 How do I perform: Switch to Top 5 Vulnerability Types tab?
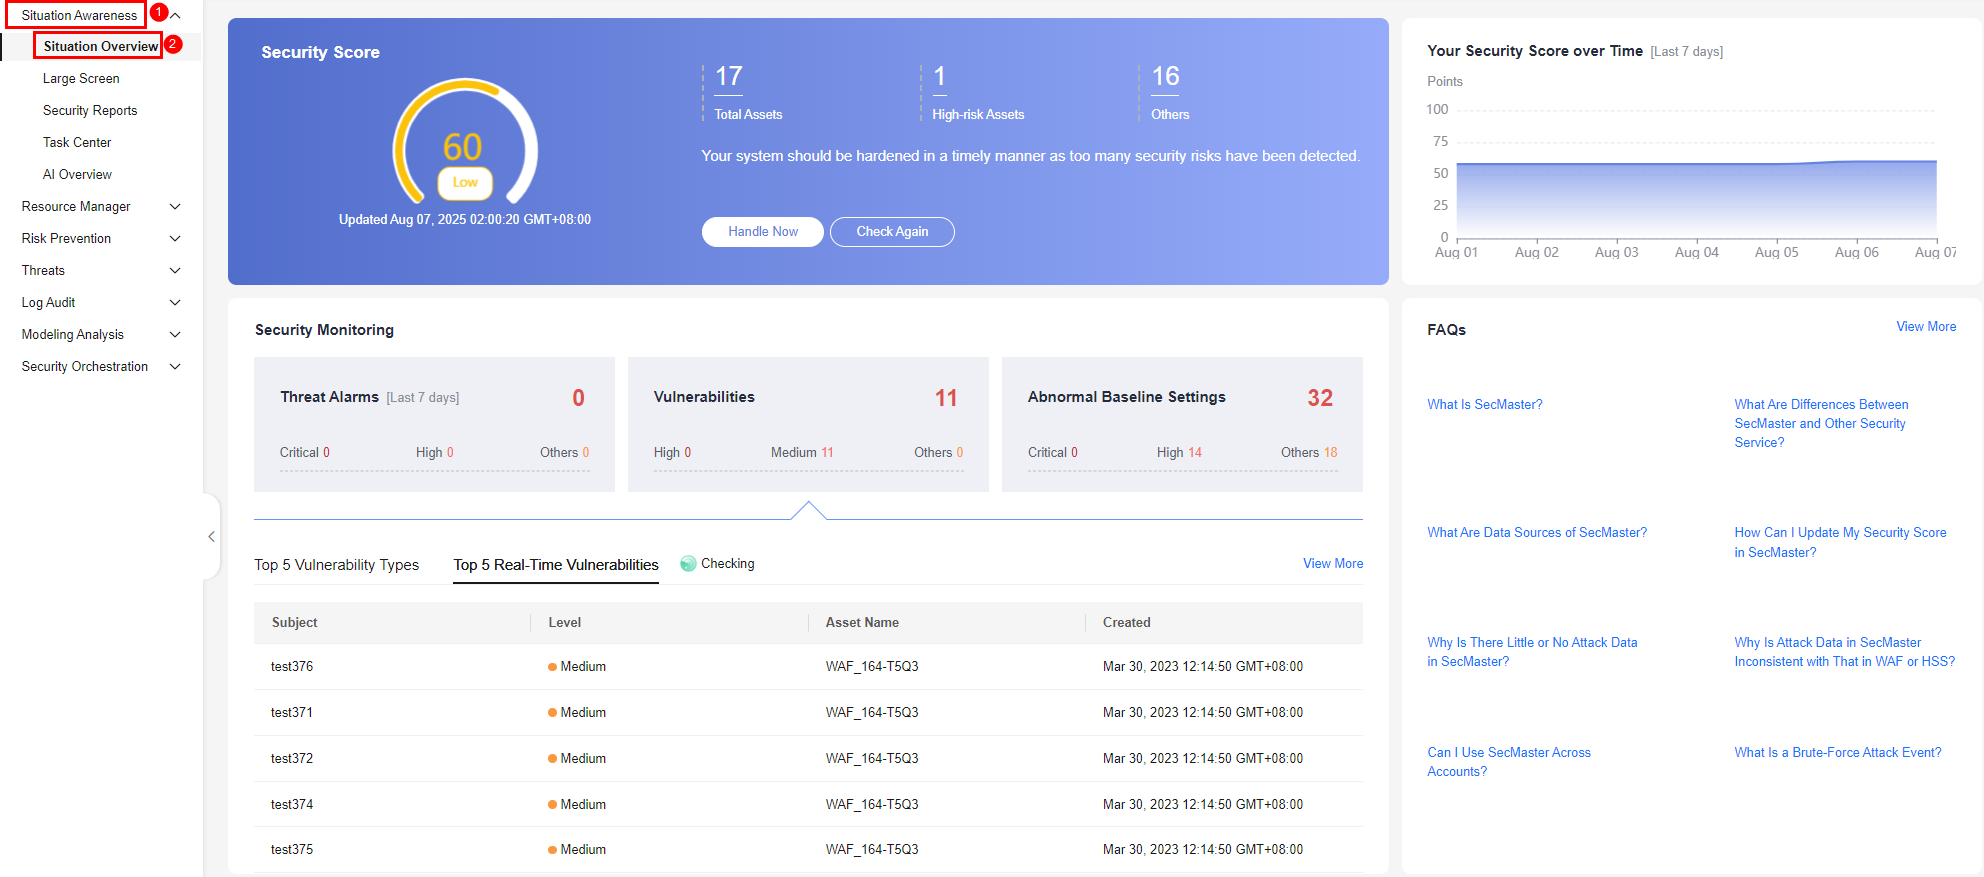pos(337,564)
